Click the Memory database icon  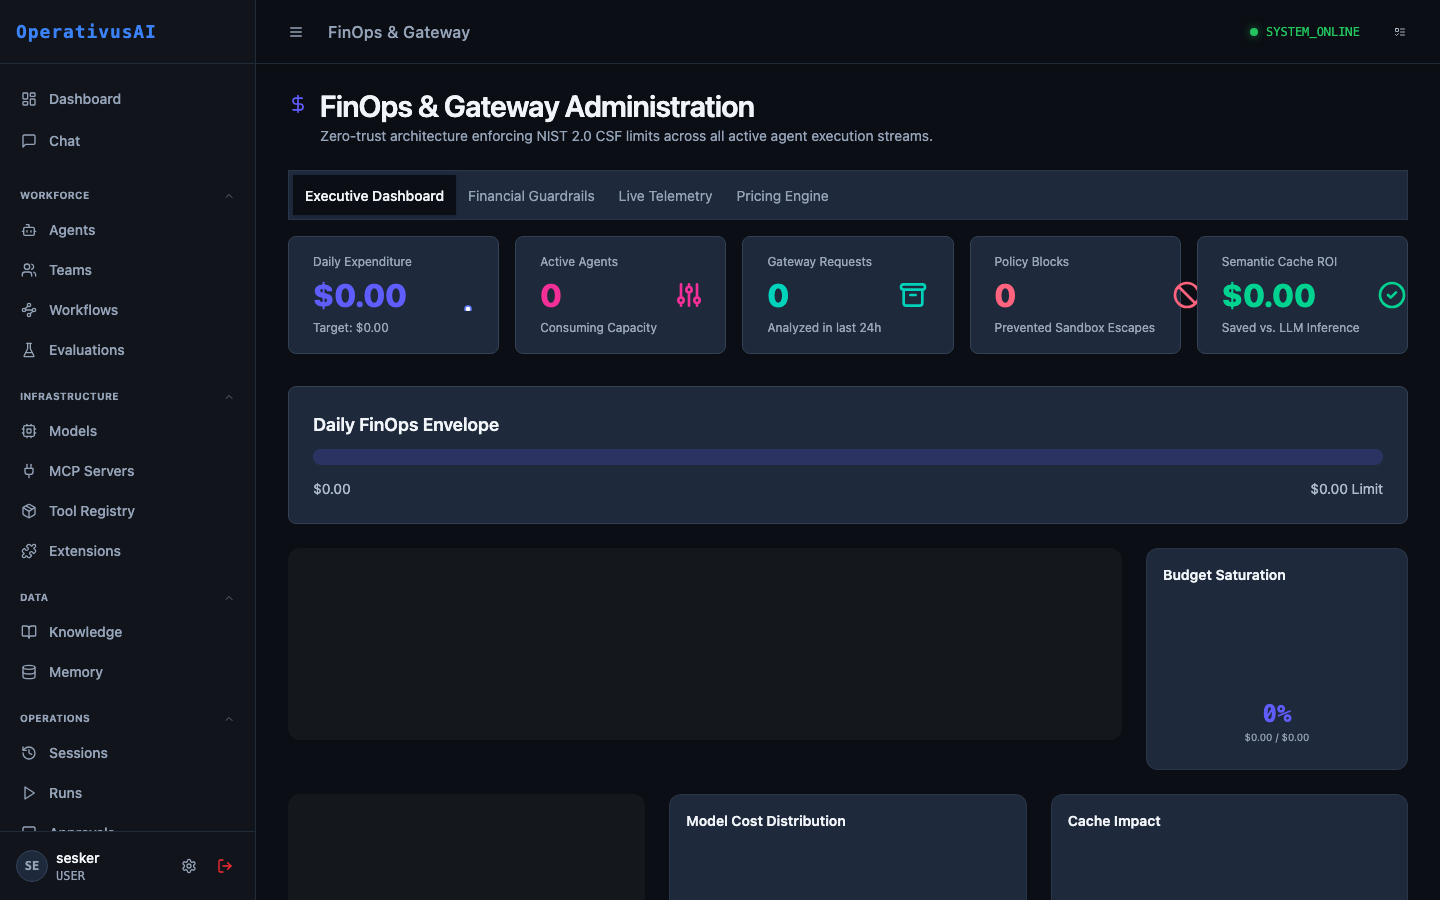tap(29, 672)
